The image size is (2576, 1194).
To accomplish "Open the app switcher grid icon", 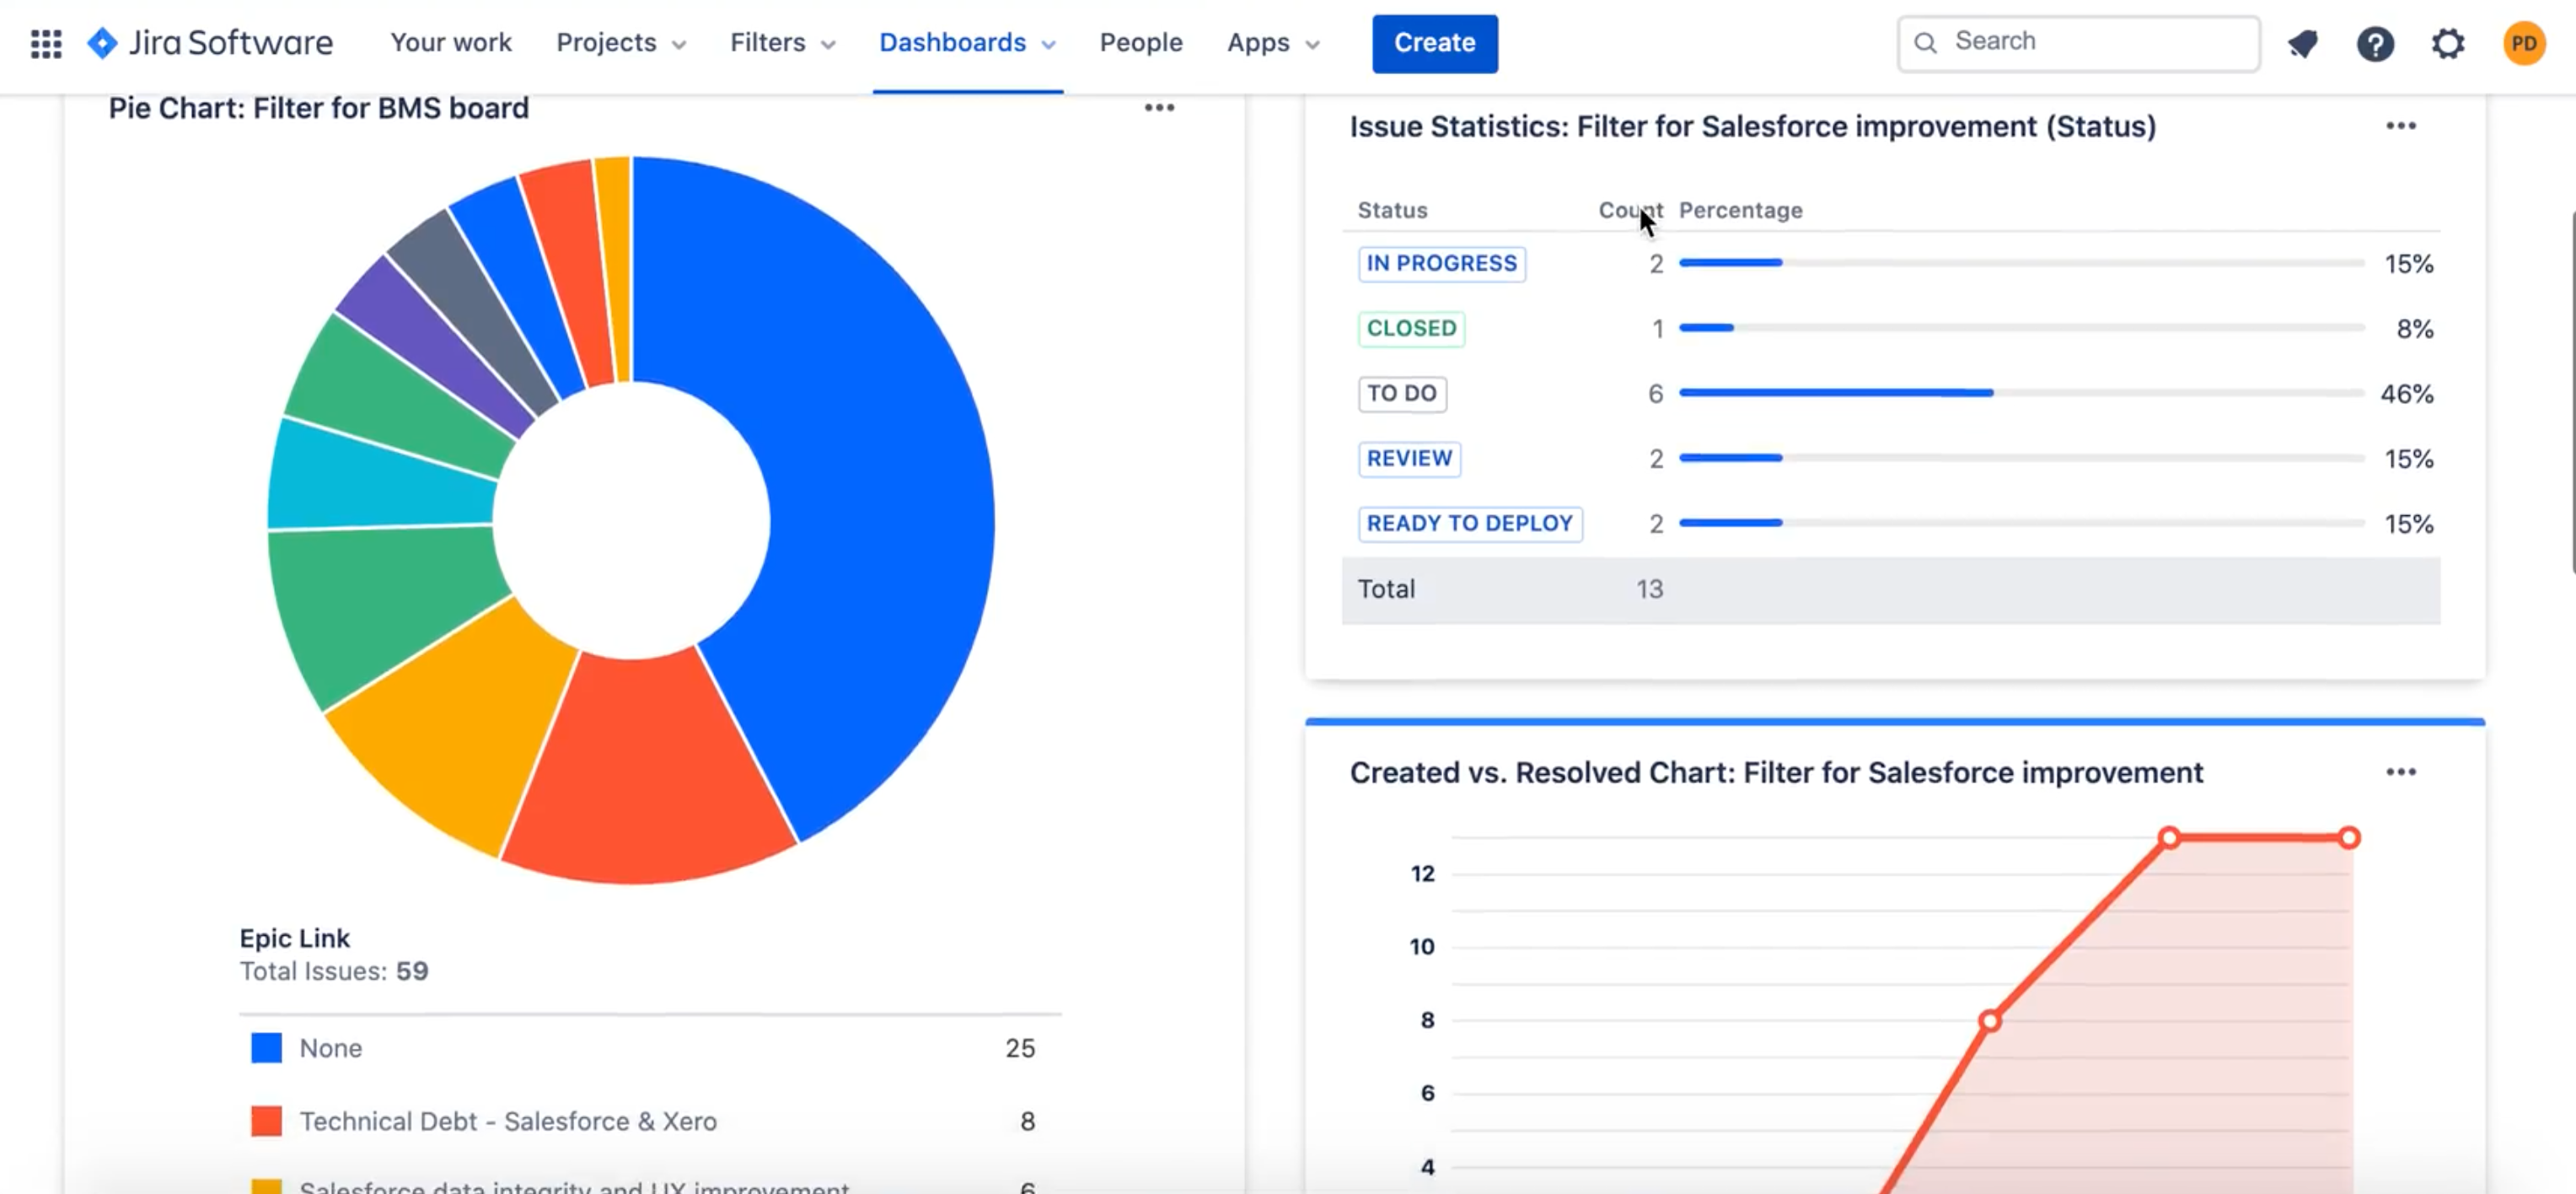I will coord(46,43).
